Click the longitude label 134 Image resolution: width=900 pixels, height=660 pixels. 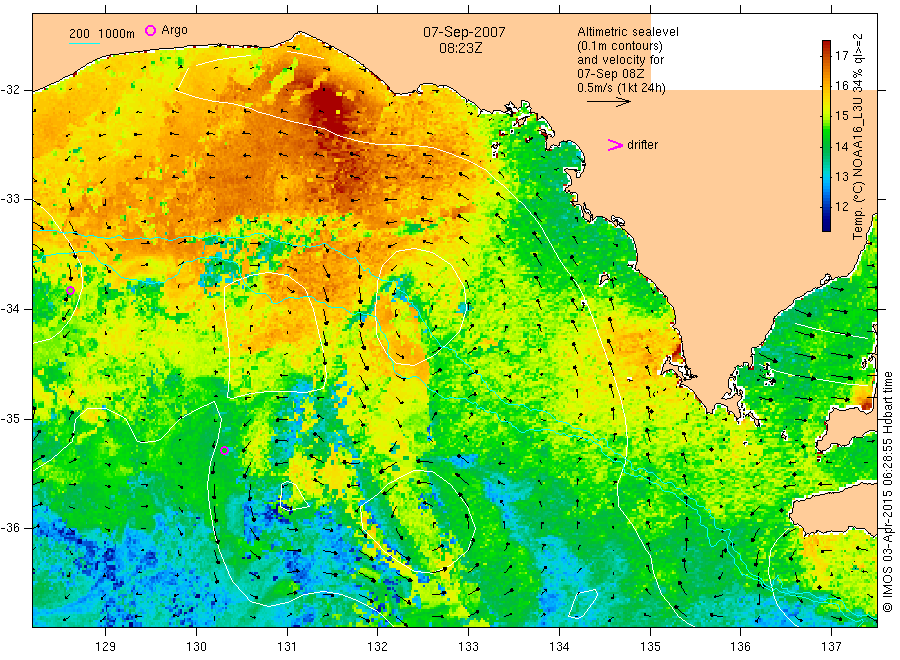coord(559,646)
